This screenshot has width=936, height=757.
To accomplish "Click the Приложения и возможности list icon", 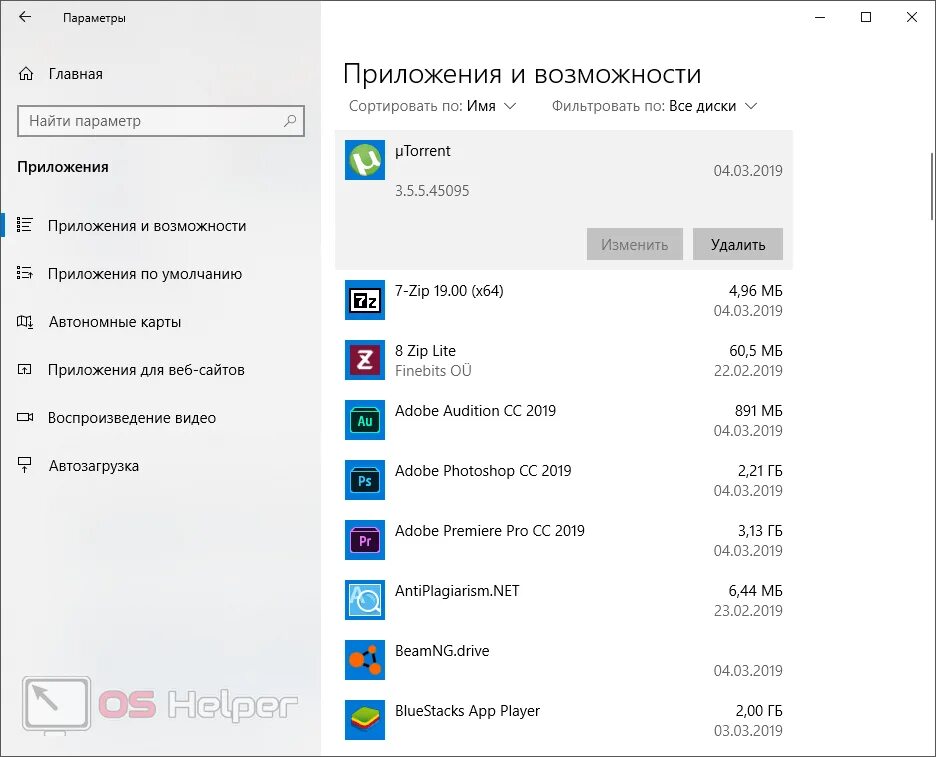I will (x=24, y=225).
